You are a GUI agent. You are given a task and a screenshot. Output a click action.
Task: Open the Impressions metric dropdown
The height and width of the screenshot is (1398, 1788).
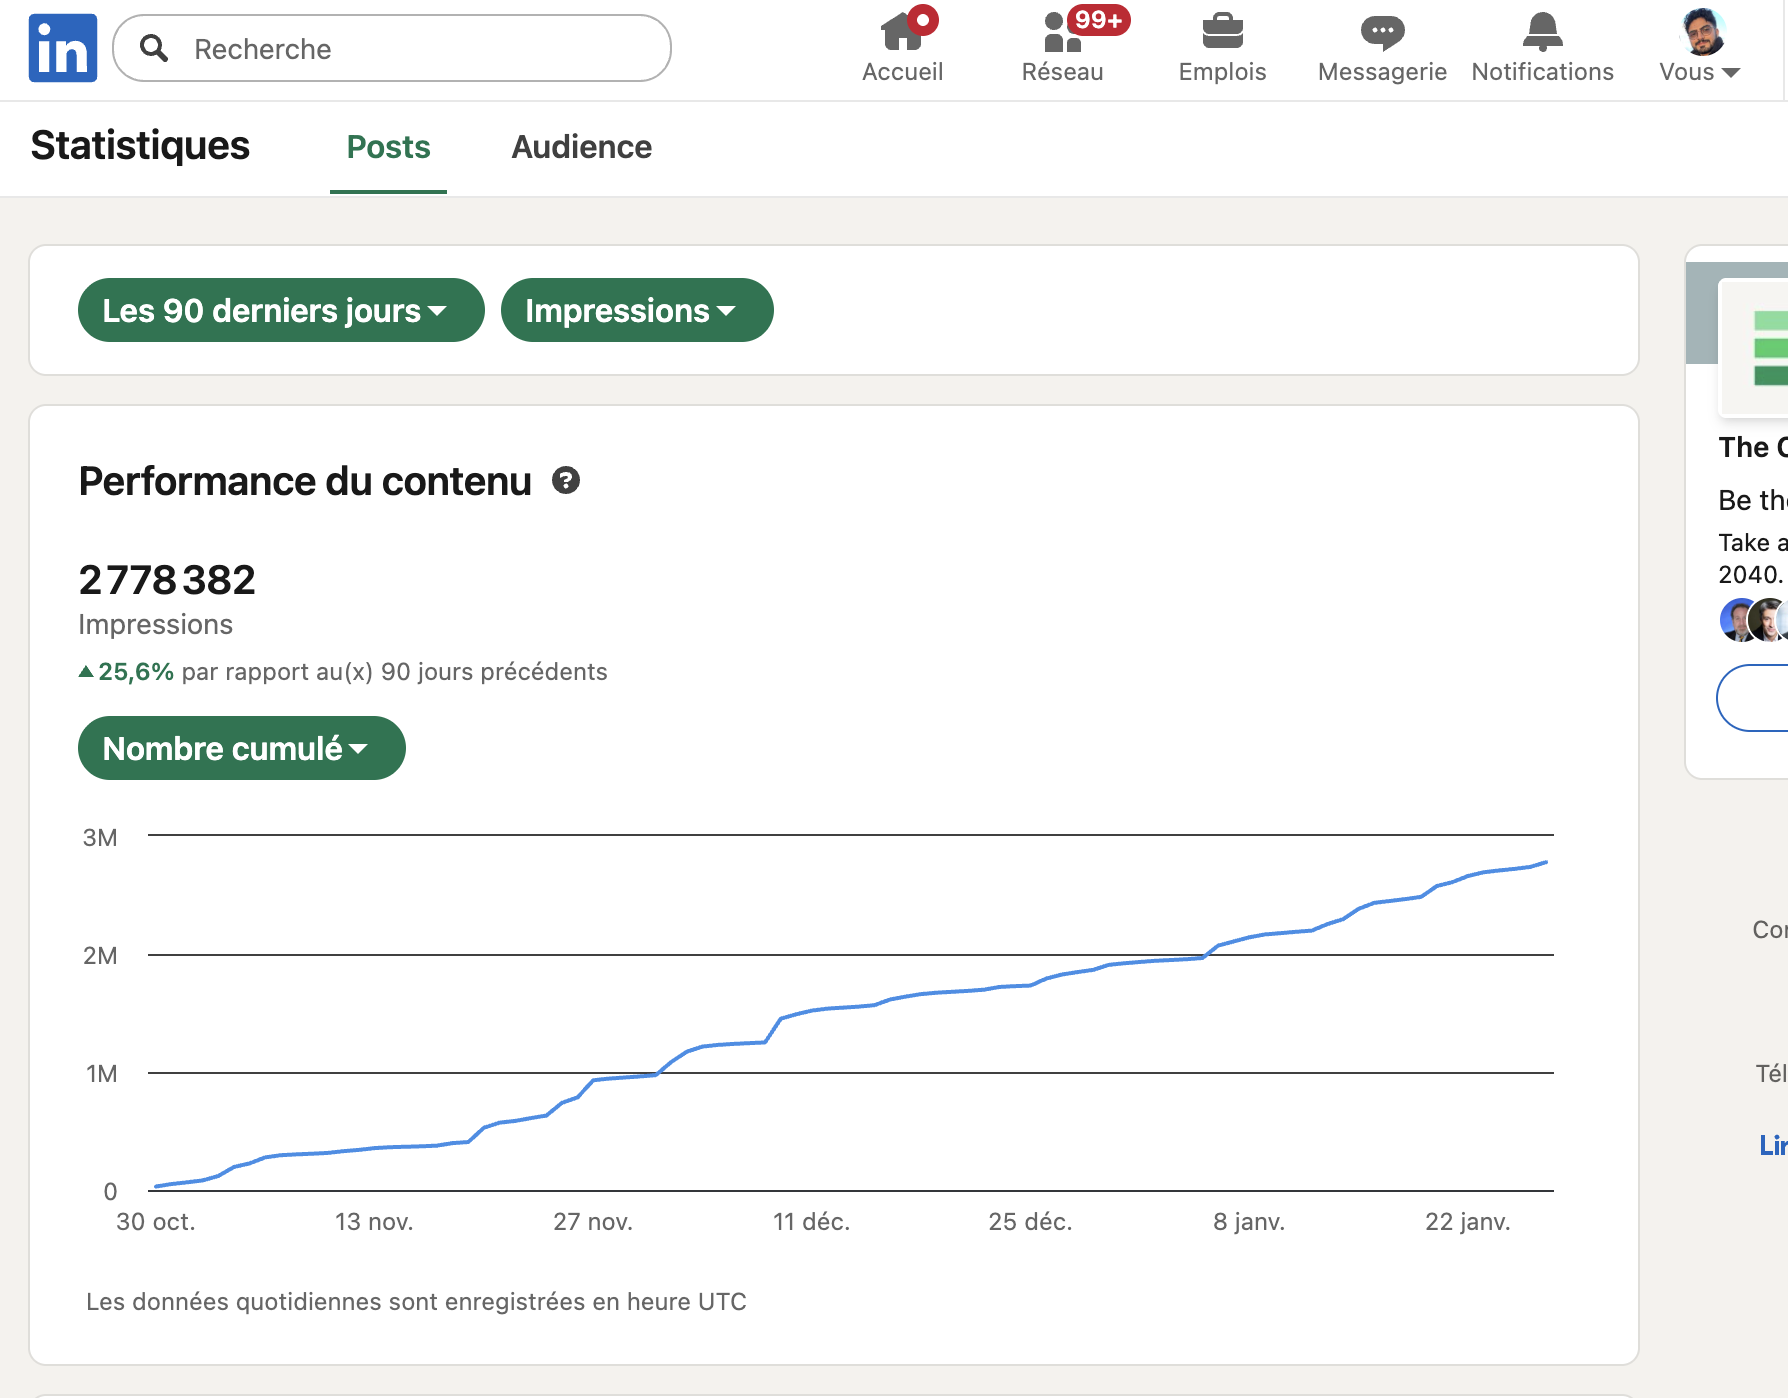point(636,310)
